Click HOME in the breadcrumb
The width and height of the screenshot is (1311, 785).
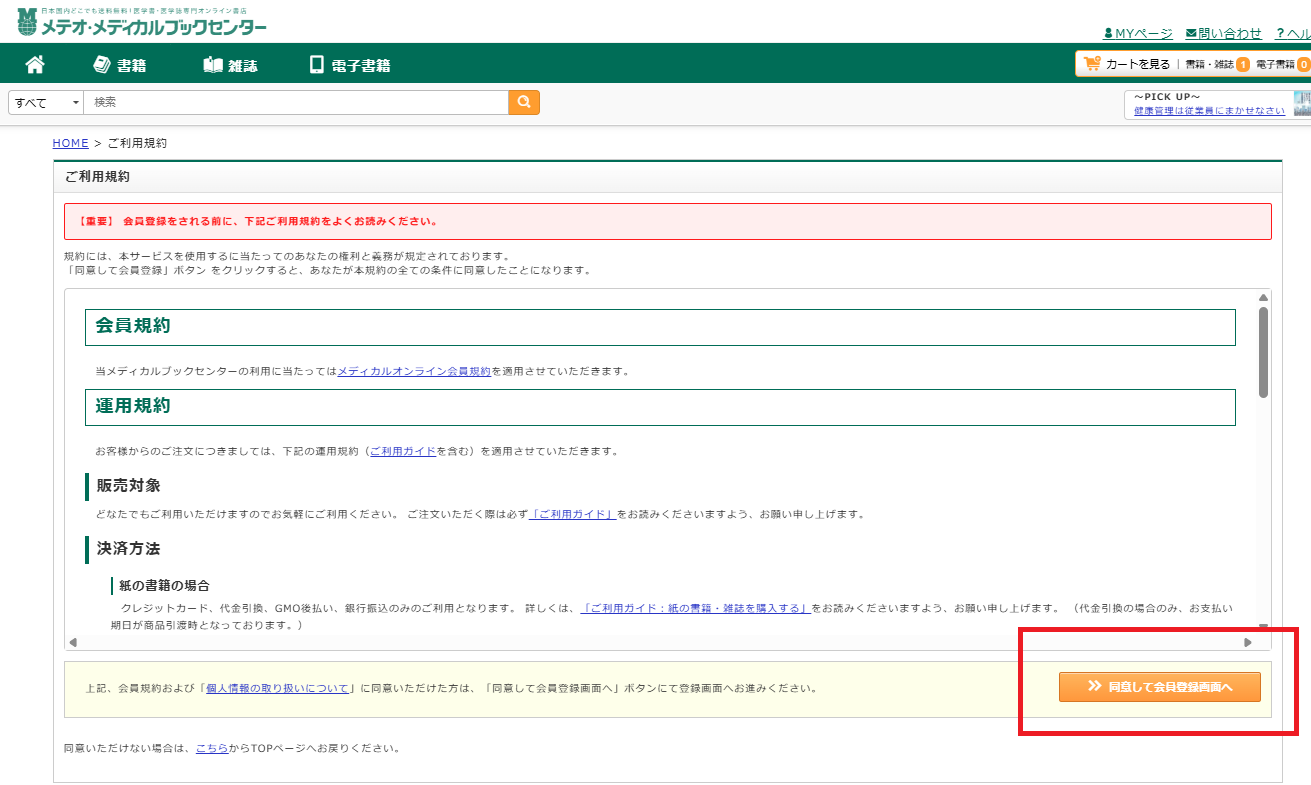(70, 143)
